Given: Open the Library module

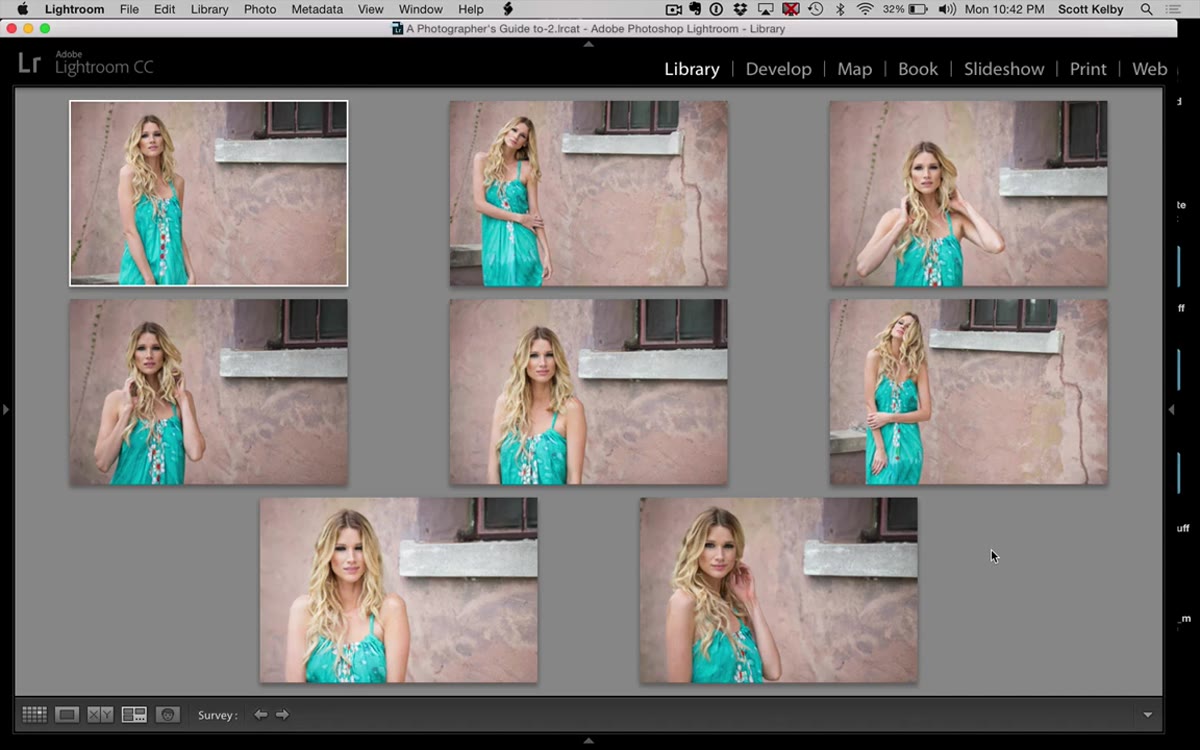Looking at the screenshot, I should (692, 69).
